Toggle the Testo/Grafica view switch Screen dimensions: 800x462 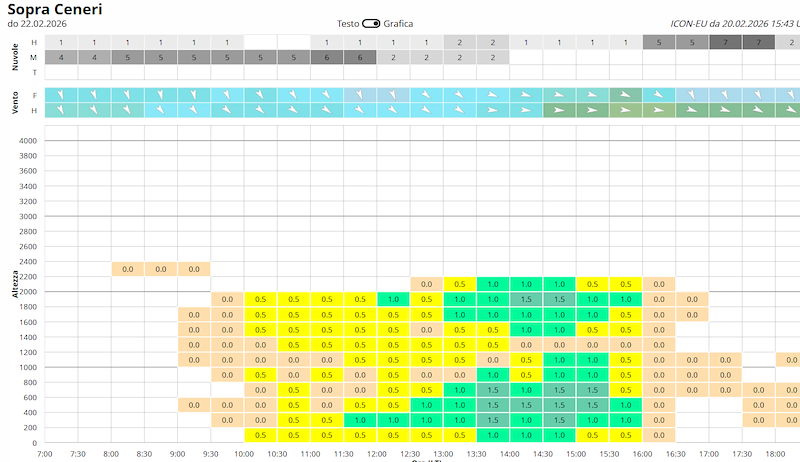(371, 23)
